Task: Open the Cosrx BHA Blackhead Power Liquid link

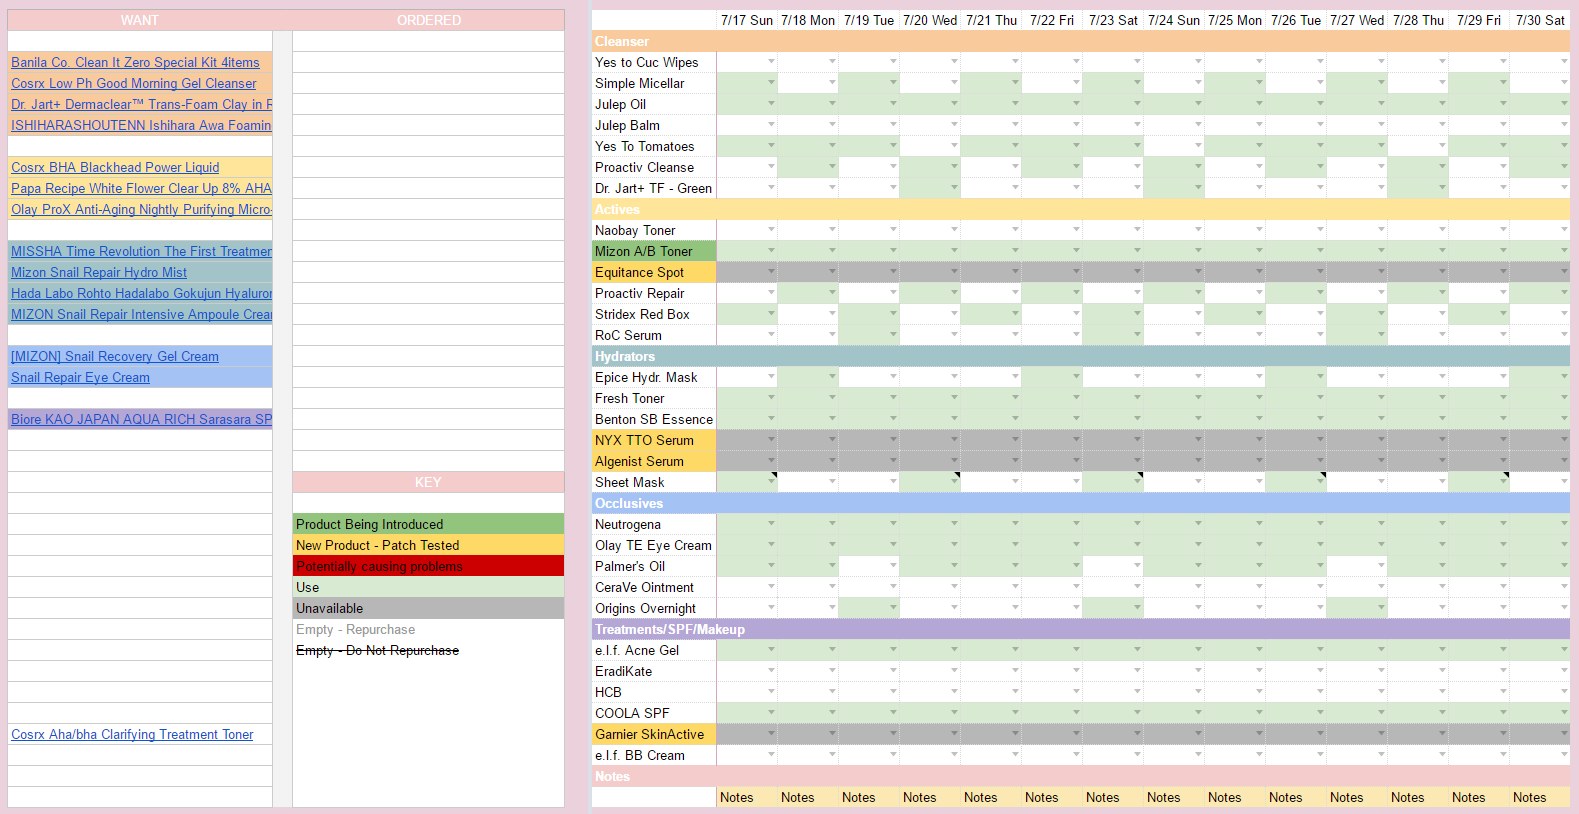Action: click(115, 167)
